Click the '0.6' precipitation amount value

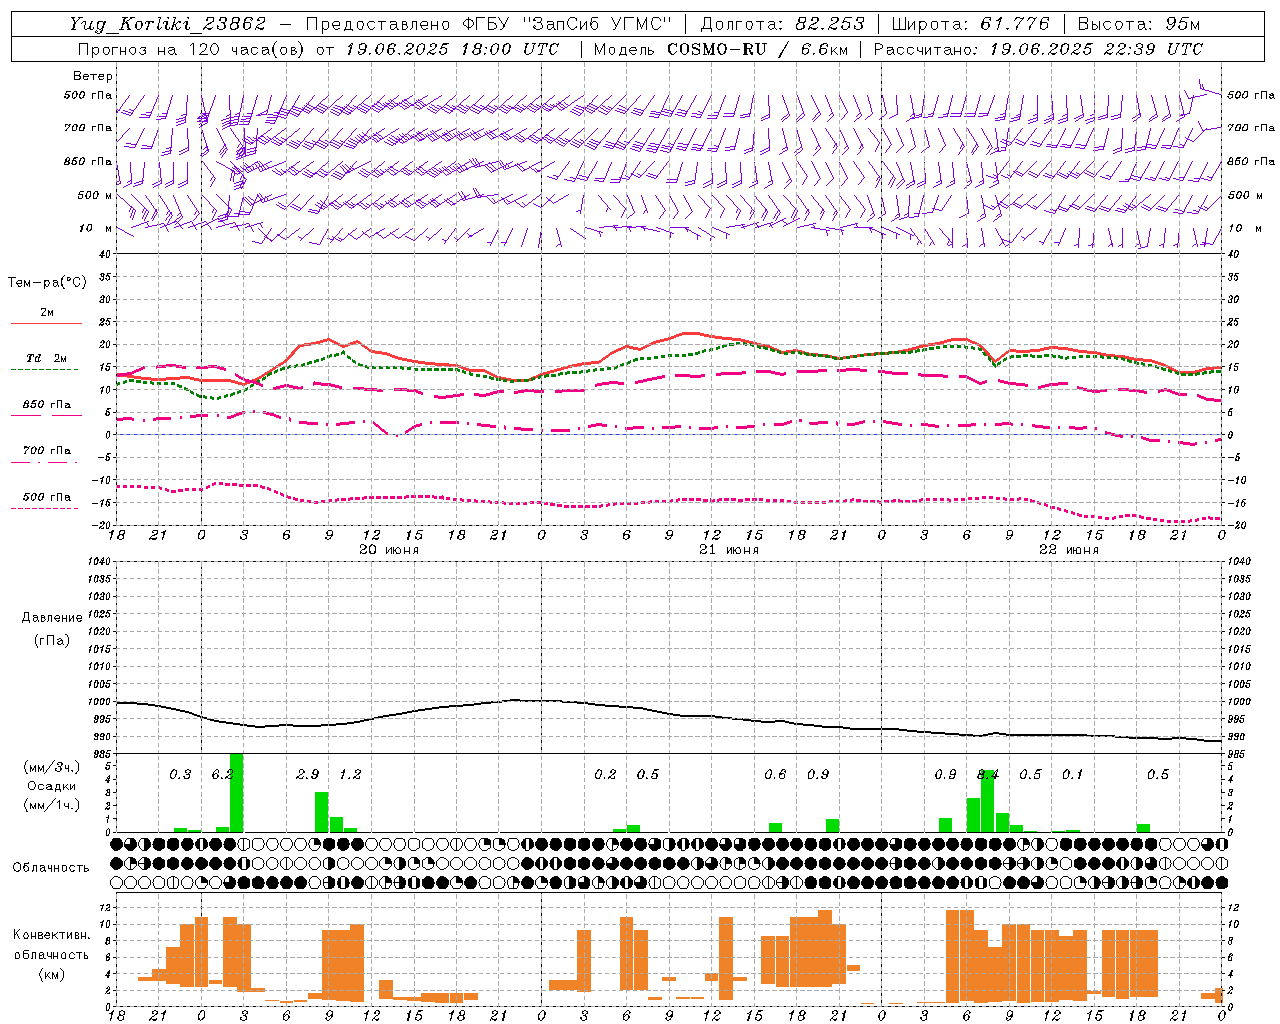775,774
